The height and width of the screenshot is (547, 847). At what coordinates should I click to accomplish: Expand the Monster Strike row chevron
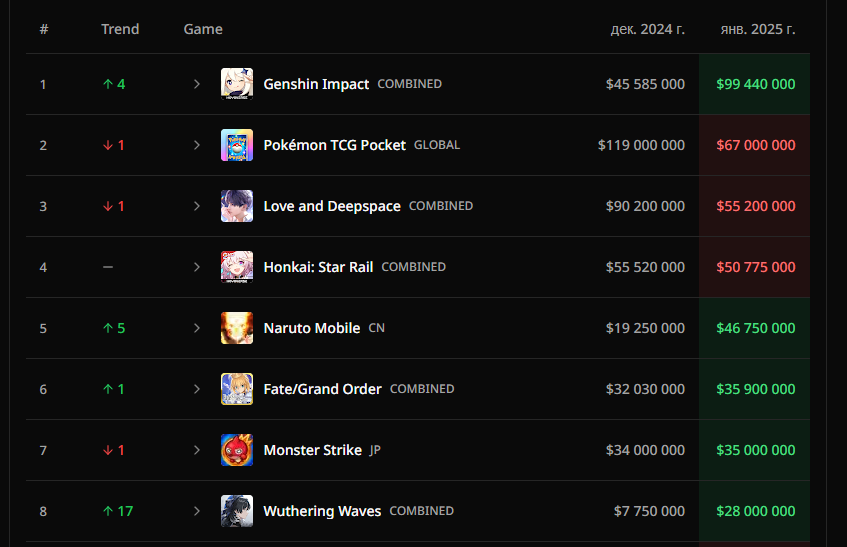[x=197, y=450]
